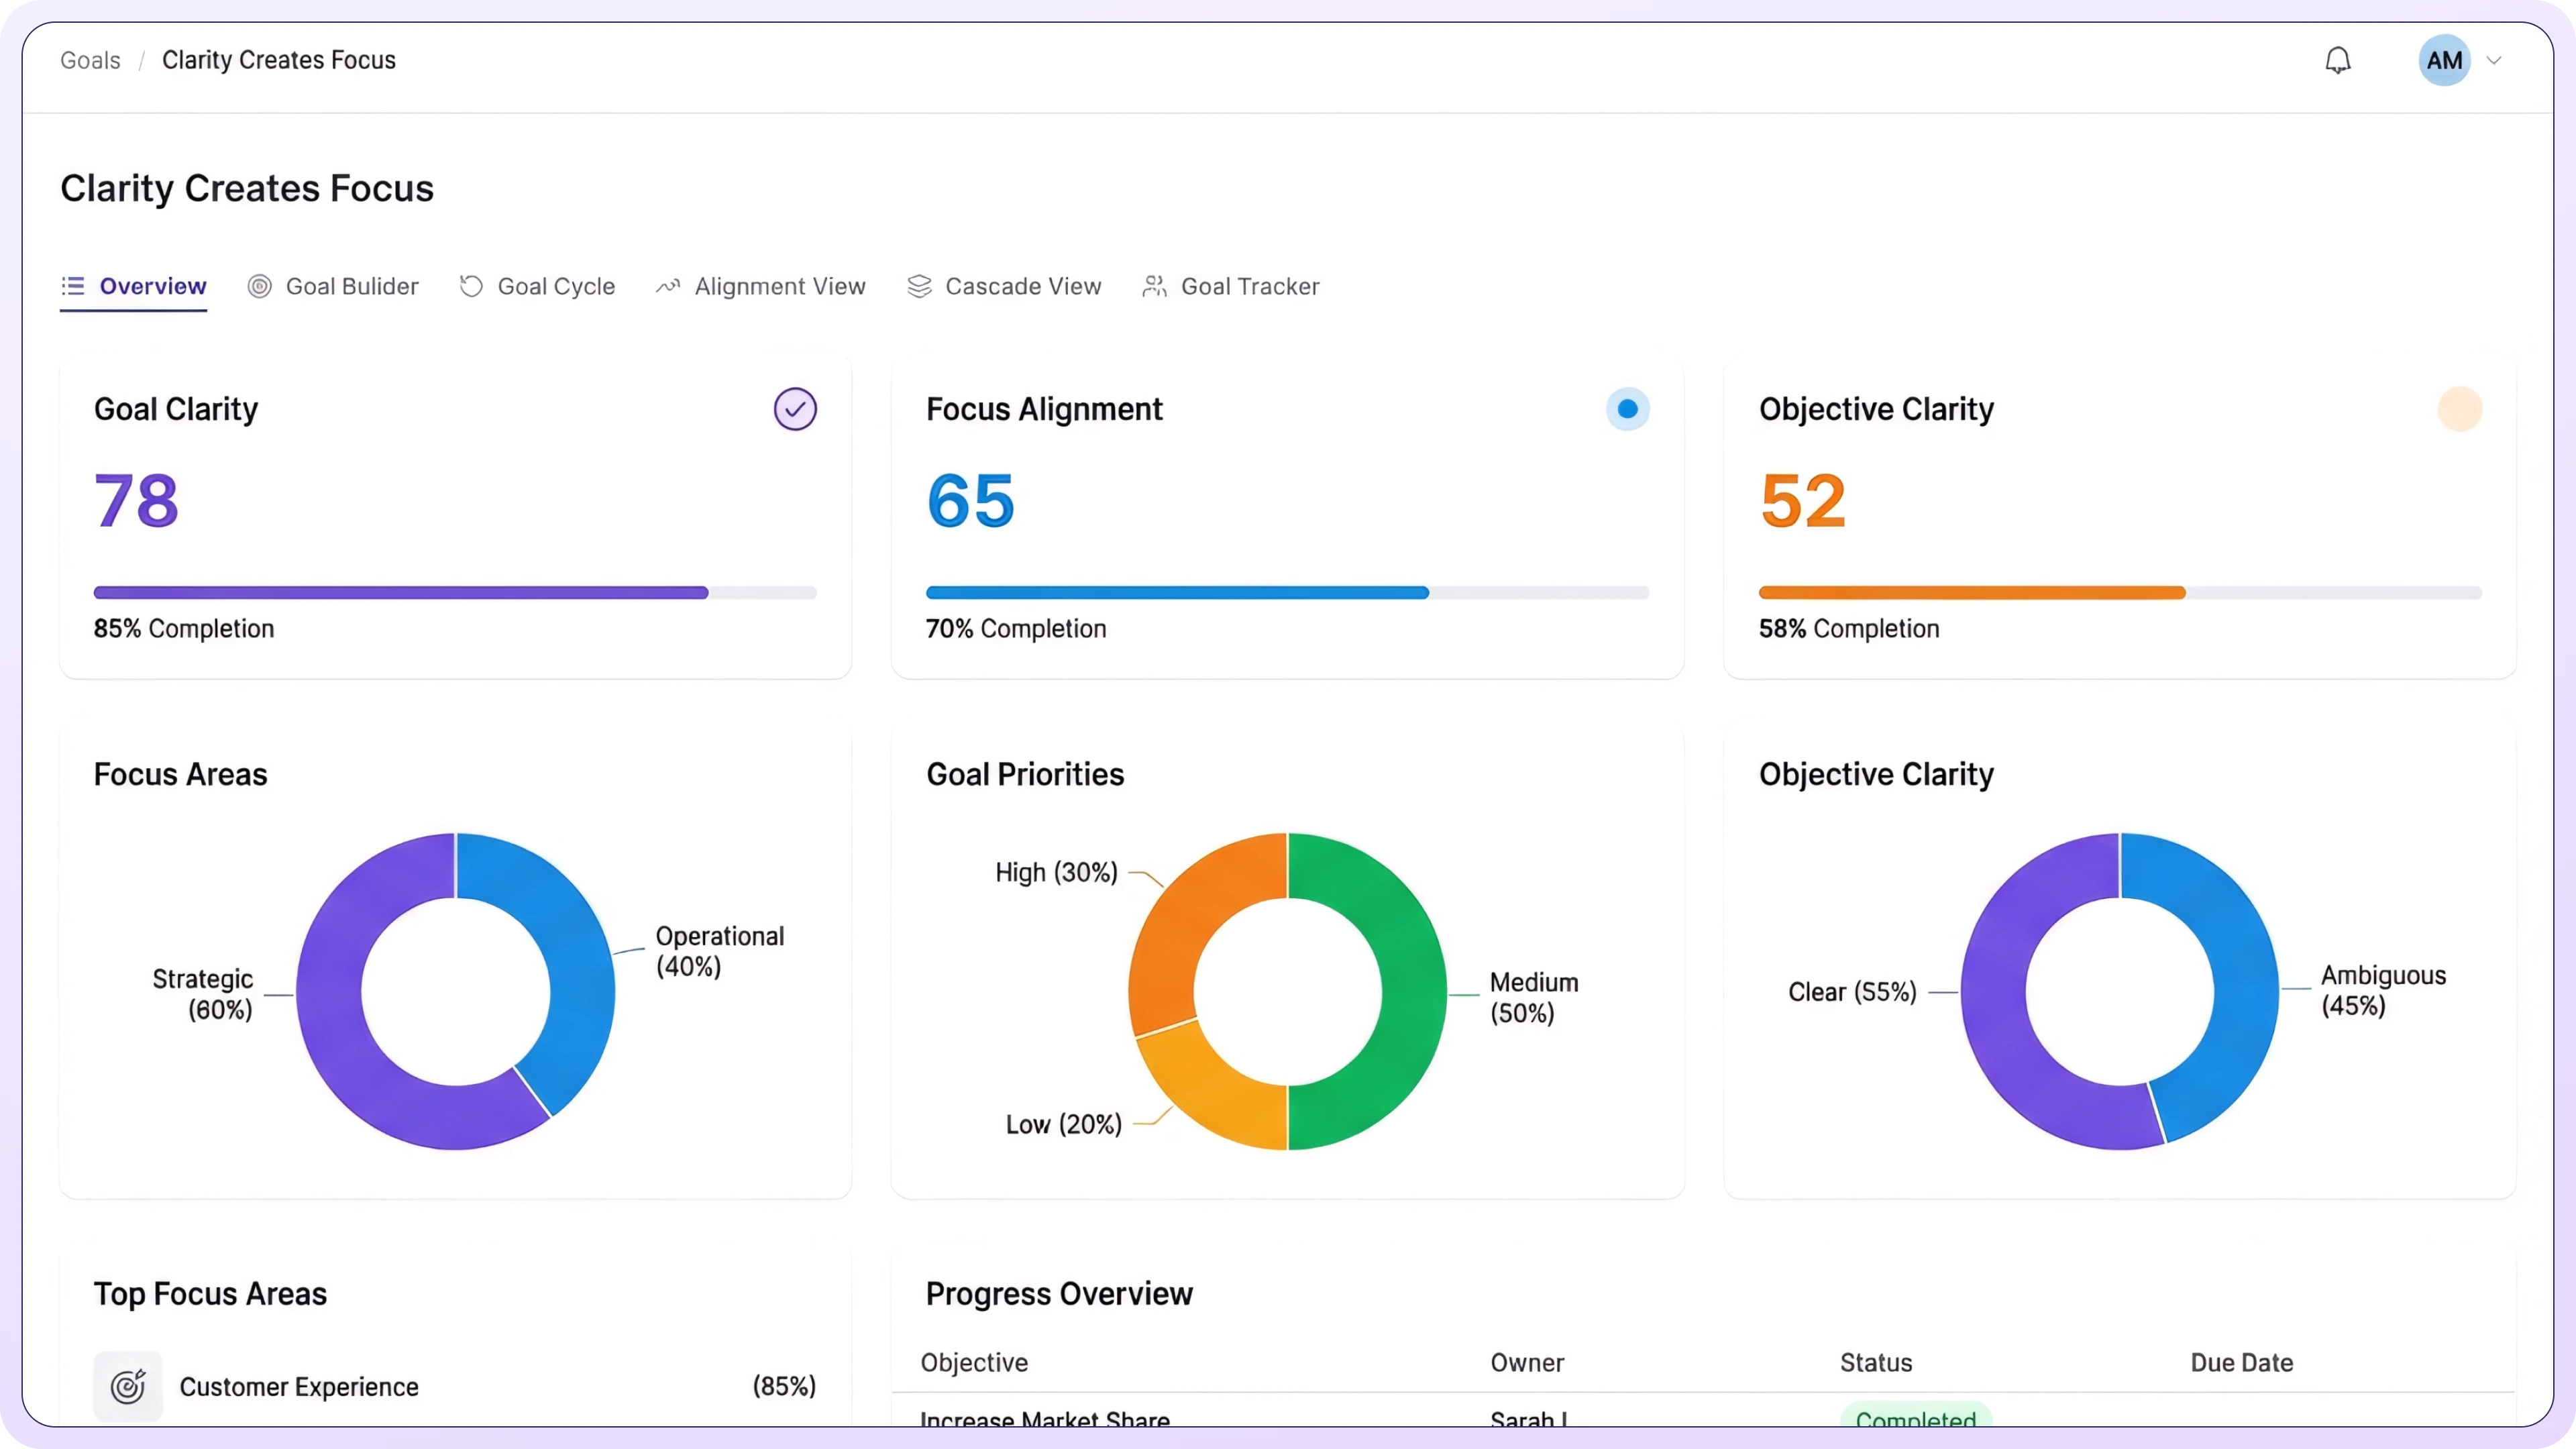
Task: Switch to the Goal Cycle tab
Action: click(x=556, y=287)
